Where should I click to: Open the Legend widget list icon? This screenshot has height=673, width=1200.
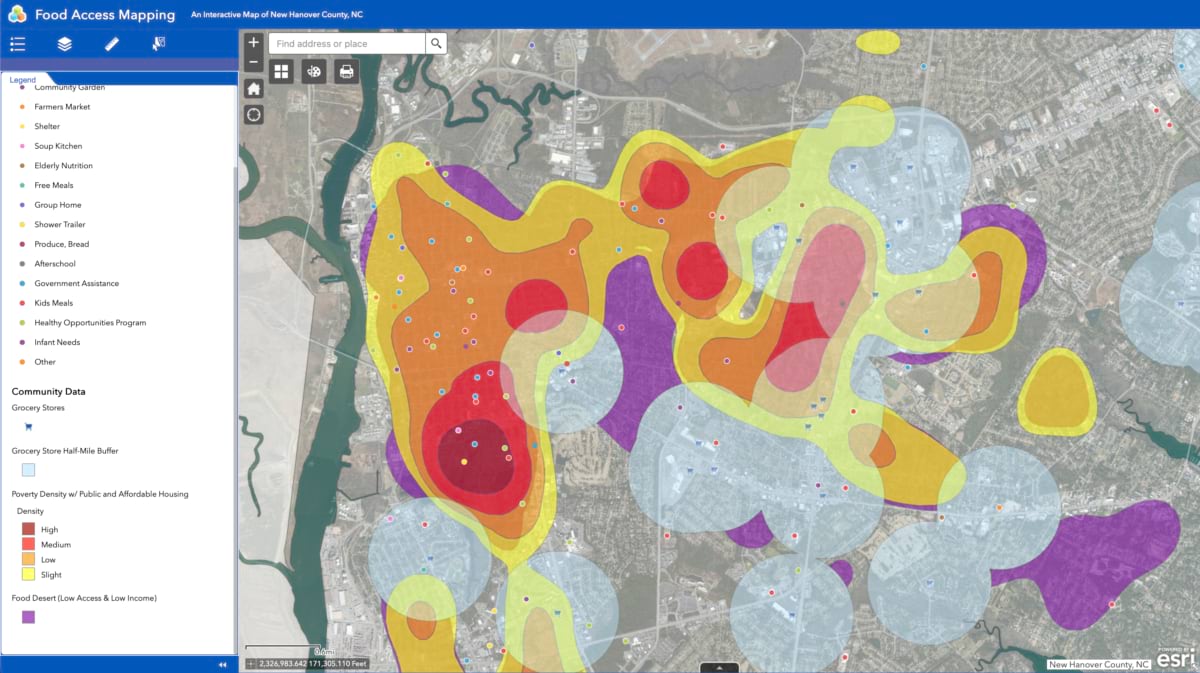coord(17,44)
